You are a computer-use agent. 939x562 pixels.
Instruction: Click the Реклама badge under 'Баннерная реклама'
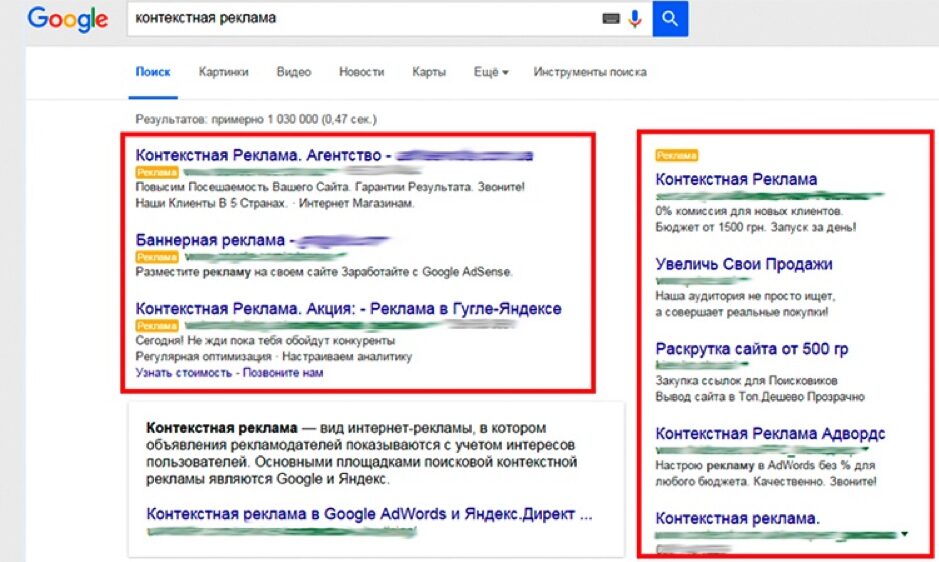[x=157, y=258]
